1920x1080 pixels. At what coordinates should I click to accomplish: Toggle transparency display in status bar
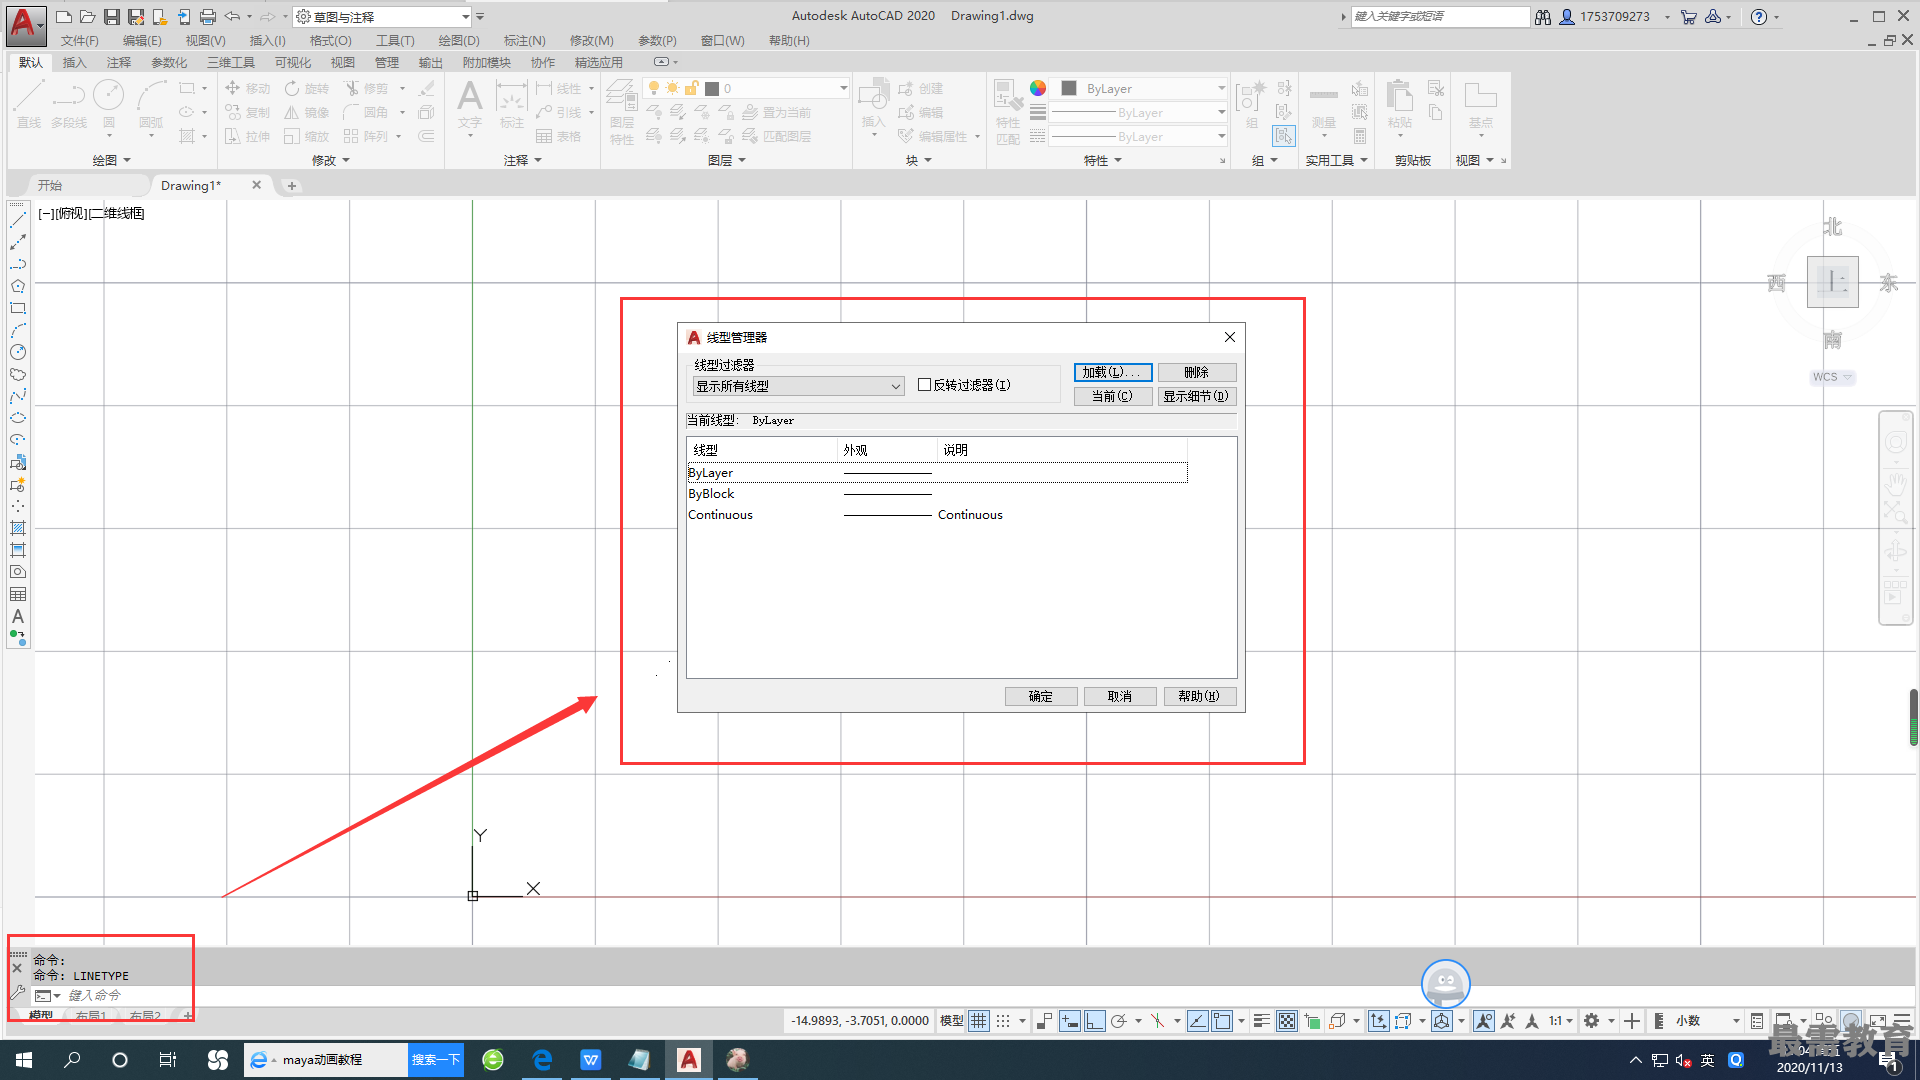pos(1287,1021)
